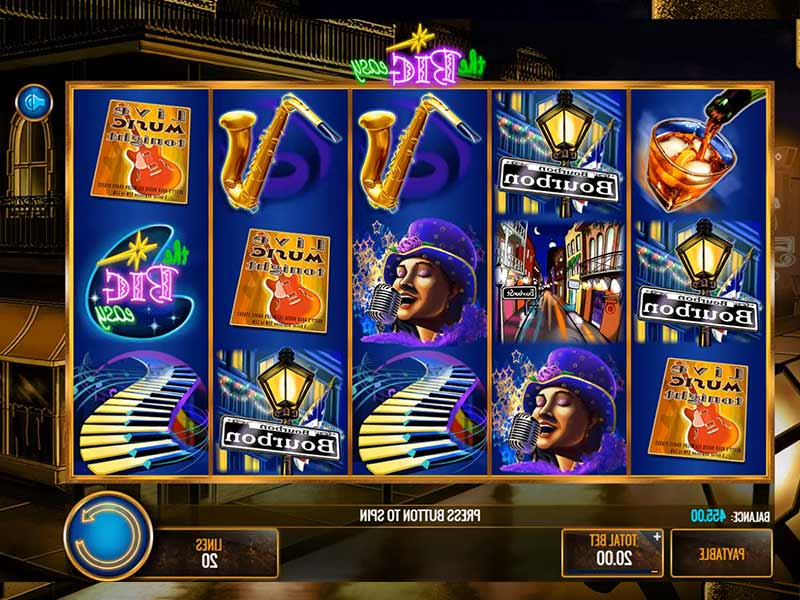Image resolution: width=800 pixels, height=600 pixels.
Task: Click the Press Button to Spin message
Action: coord(420,516)
